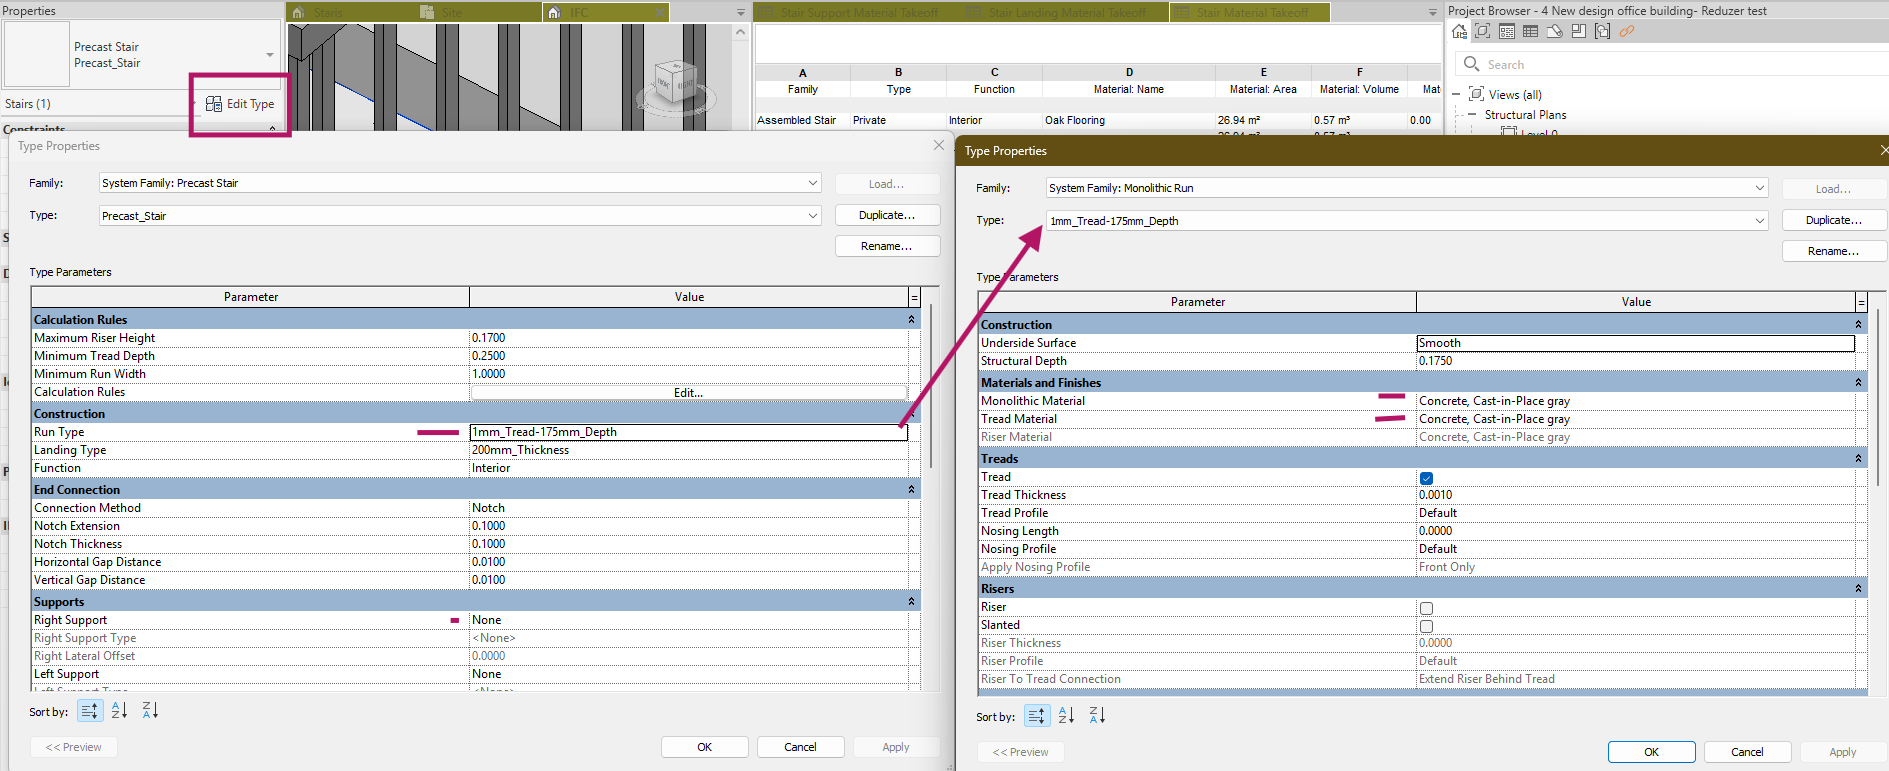Click the house icon in Project Browser toolbar

click(x=1459, y=31)
